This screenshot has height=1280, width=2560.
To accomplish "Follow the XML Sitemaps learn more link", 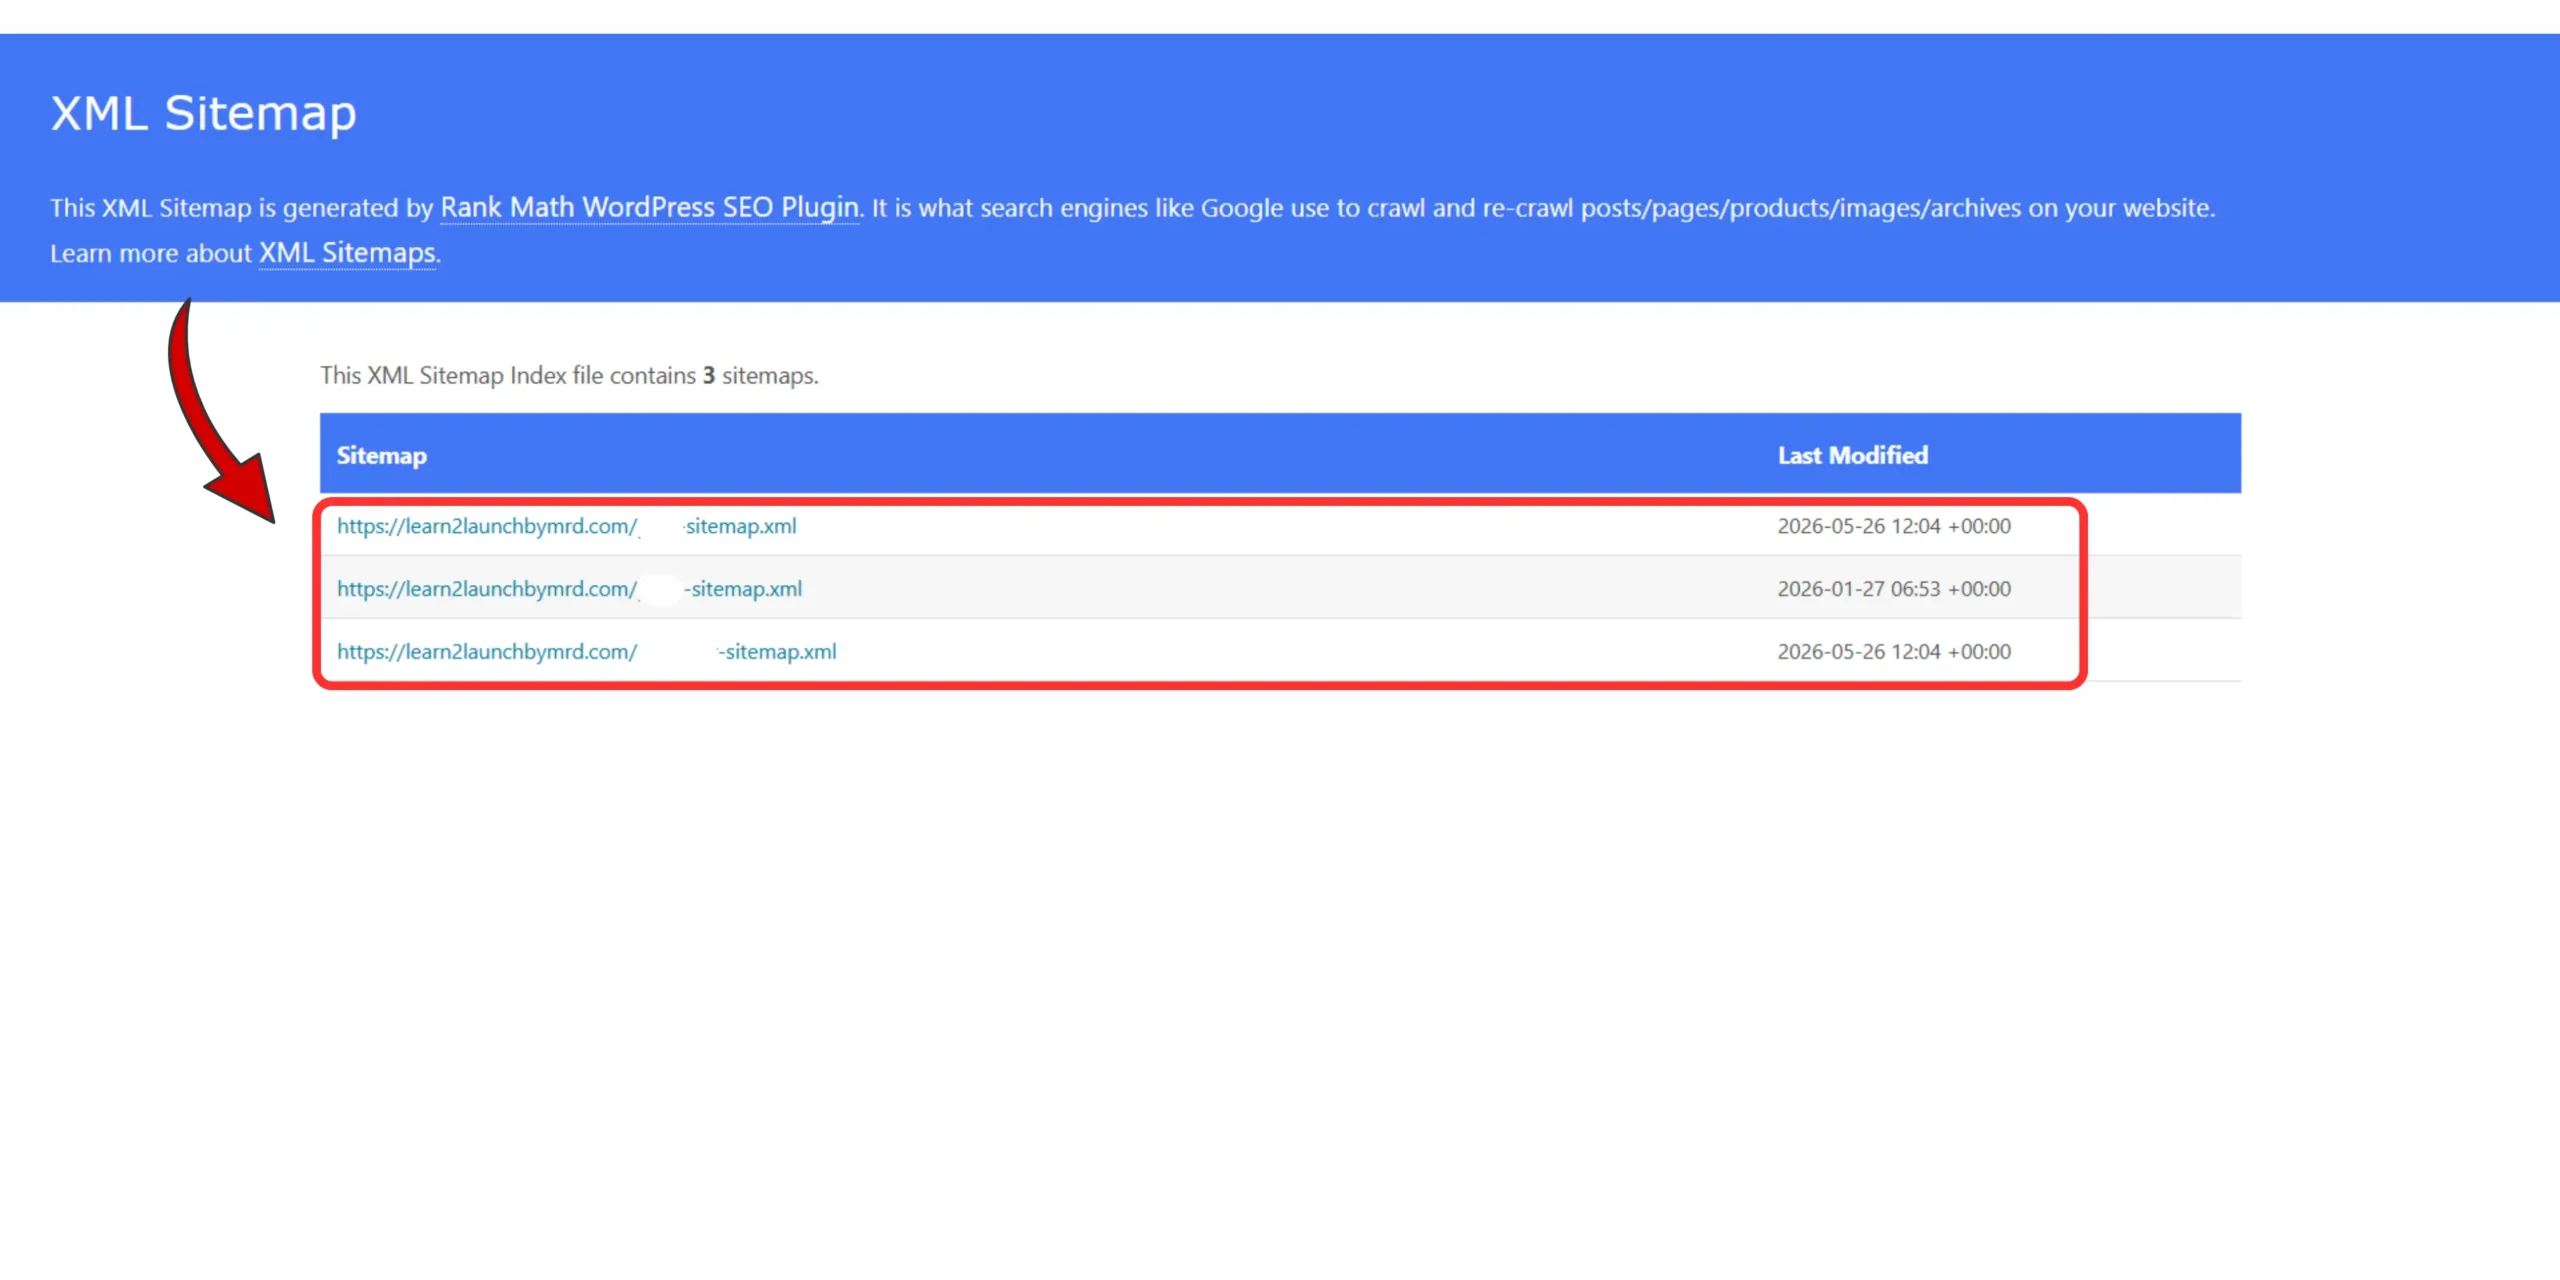I will [x=347, y=253].
